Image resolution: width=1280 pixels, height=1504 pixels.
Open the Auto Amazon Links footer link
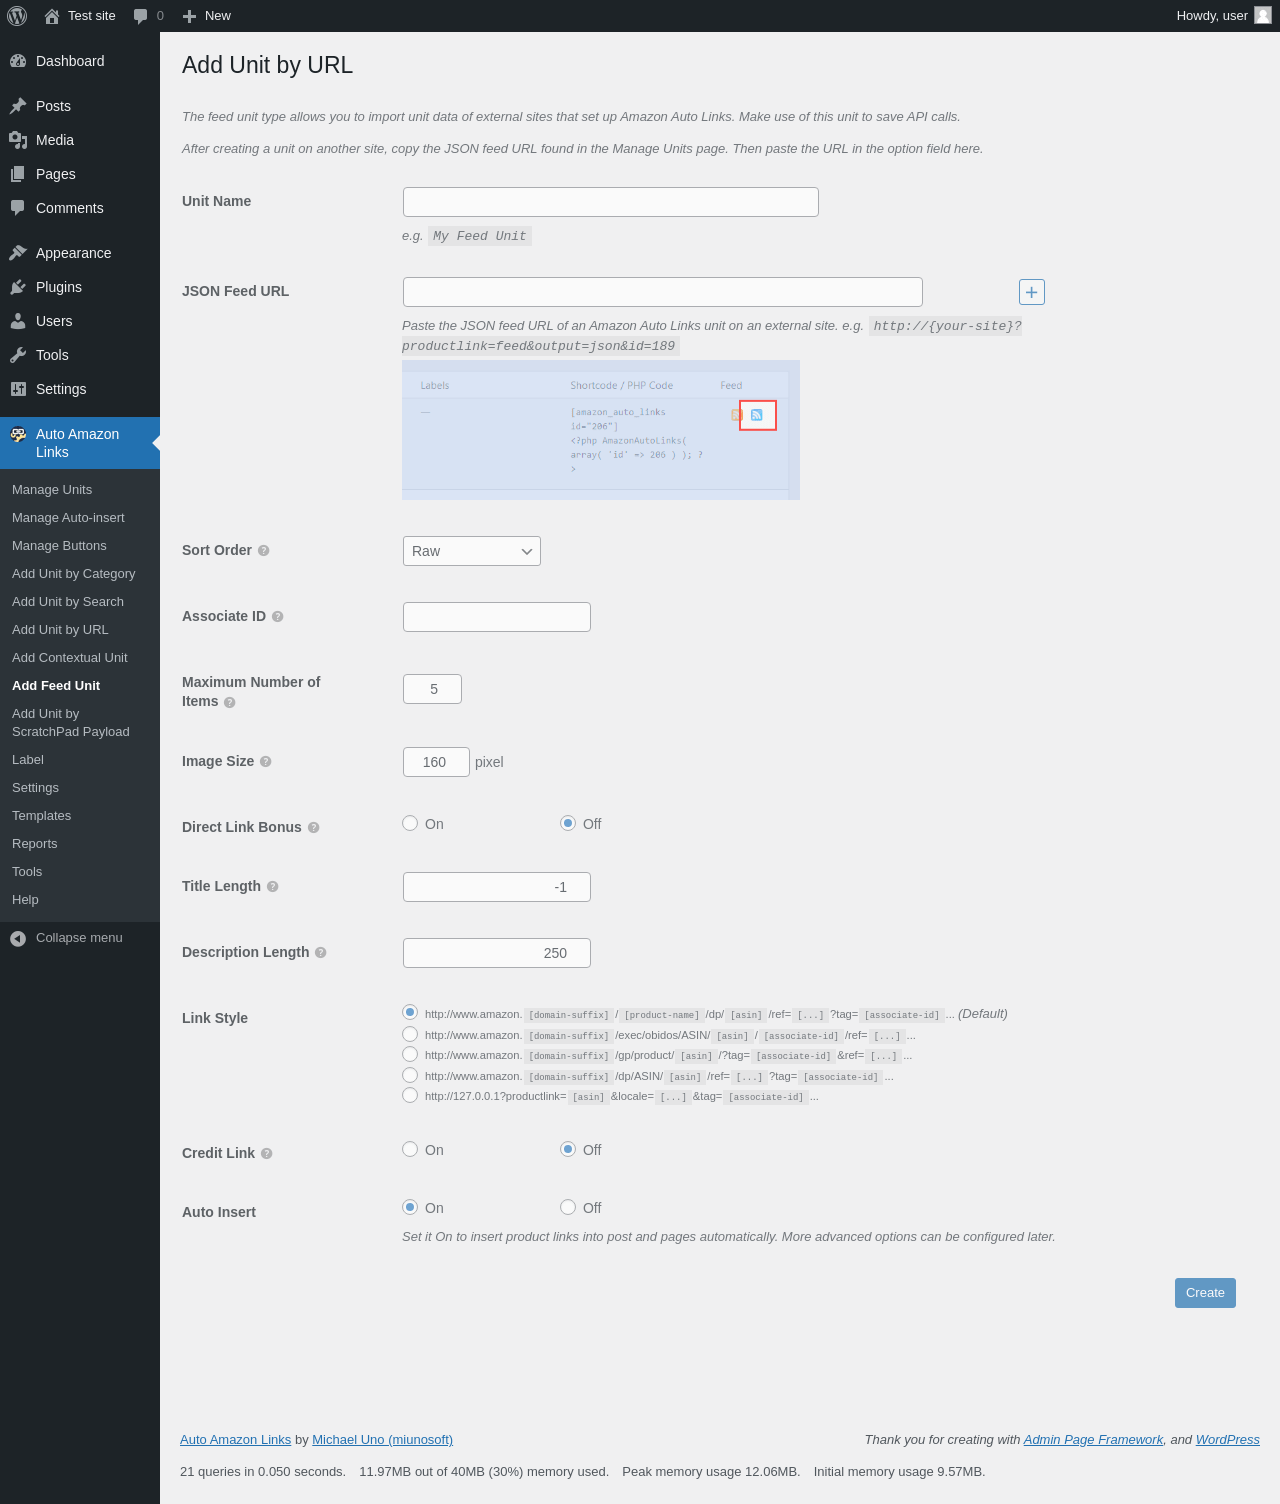coord(235,1440)
